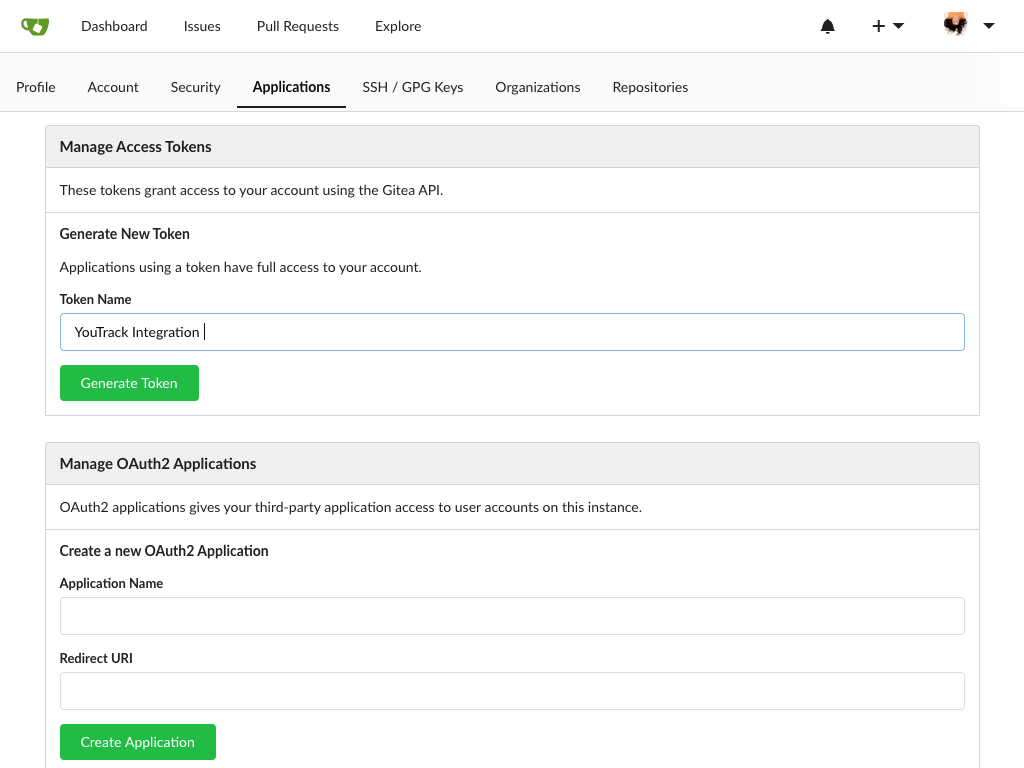Viewport: 1024px width, 768px height.
Task: Go to Issues in top navigation
Action: tap(202, 26)
